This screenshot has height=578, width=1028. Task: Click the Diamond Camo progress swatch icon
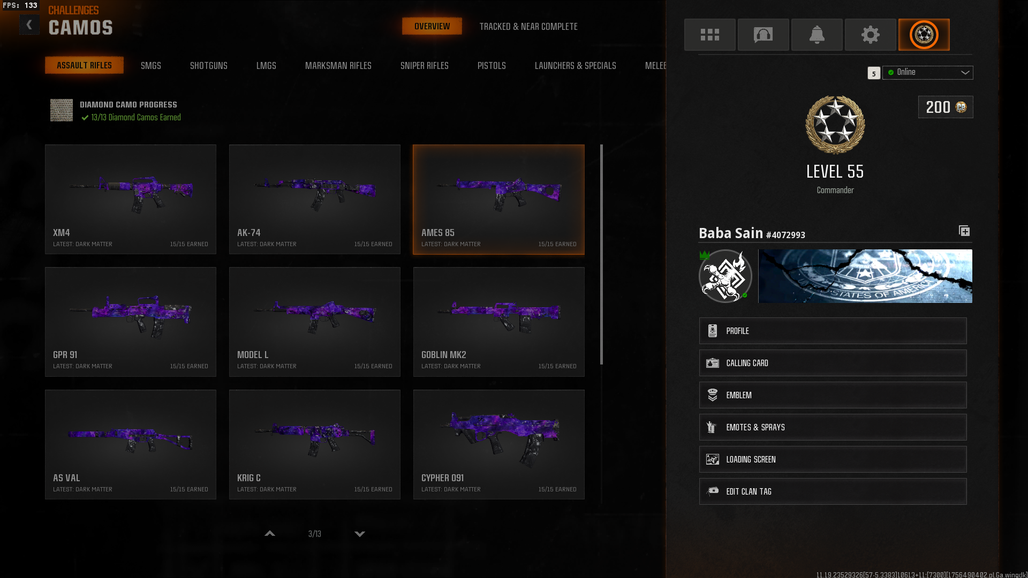pyautogui.click(x=62, y=110)
